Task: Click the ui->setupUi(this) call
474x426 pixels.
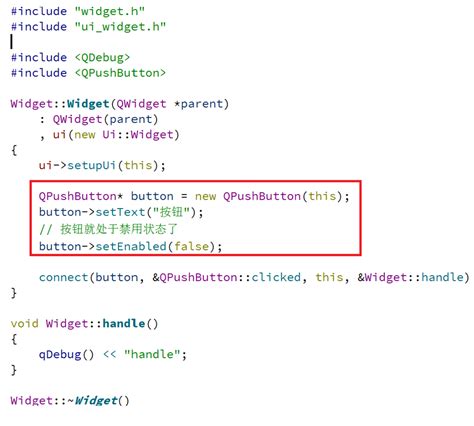Action: 102,165
